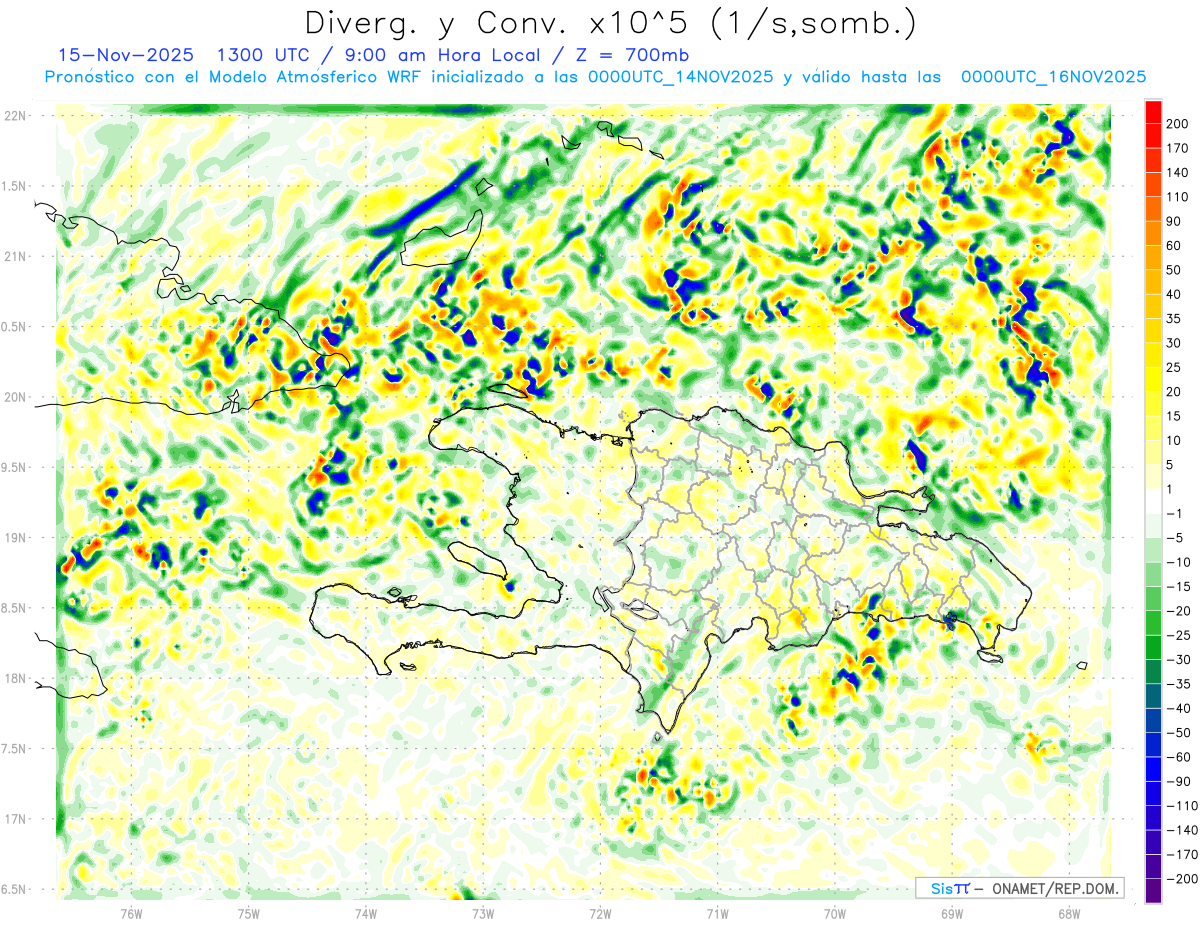Click the white swatch between 1 and -1
Image resolution: width=1200 pixels, height=927 pixels.
click(x=1153, y=501)
